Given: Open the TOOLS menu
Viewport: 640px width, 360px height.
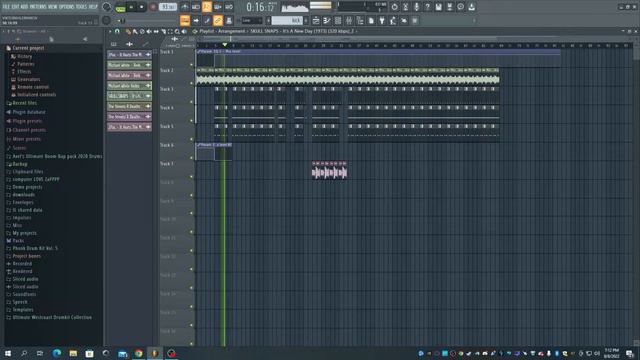Looking at the screenshot, I should point(81,7).
